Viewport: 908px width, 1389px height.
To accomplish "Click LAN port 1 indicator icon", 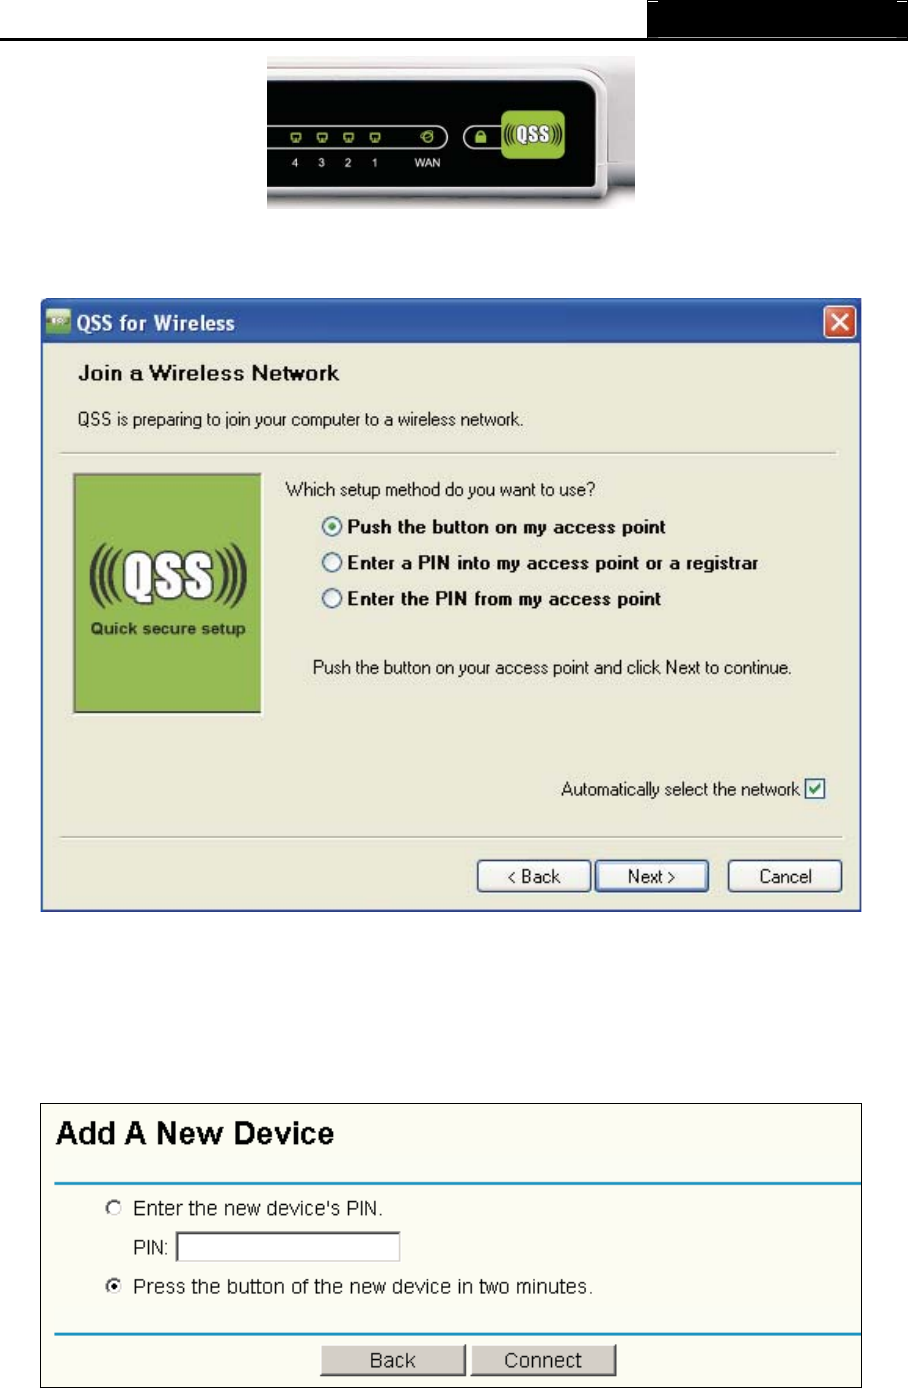I will tap(375, 138).
